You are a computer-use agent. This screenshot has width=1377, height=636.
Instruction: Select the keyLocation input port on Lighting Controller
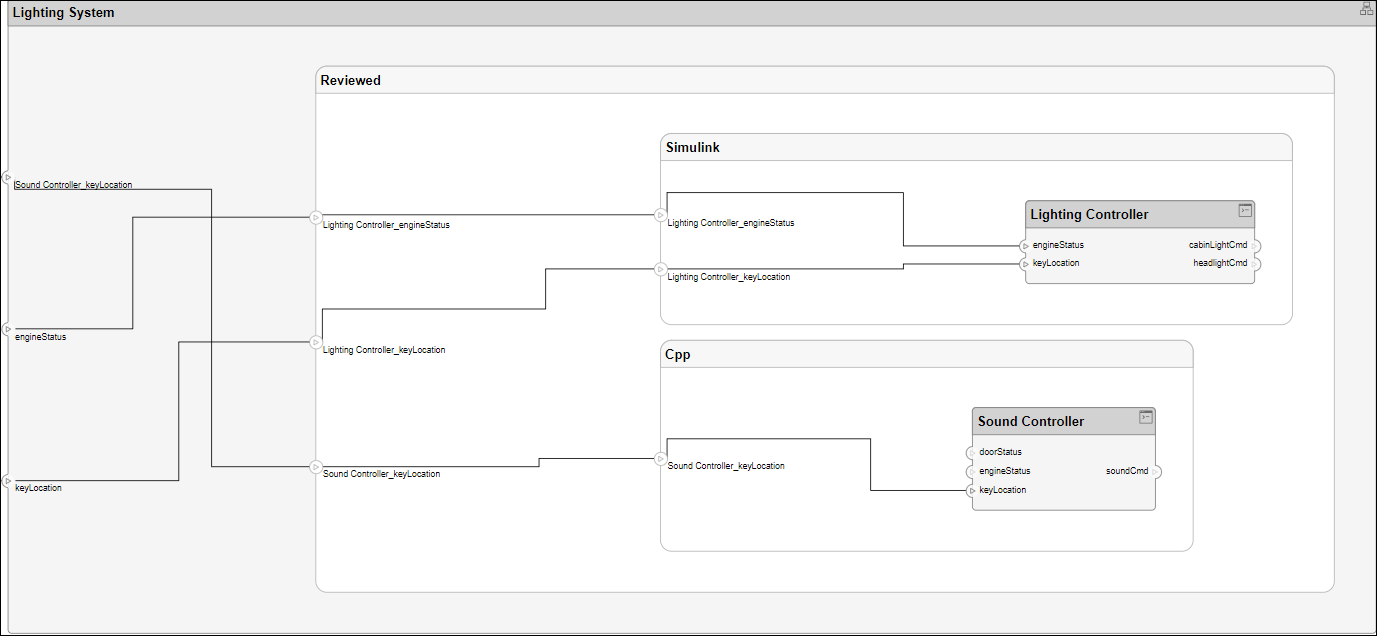coord(1026,264)
